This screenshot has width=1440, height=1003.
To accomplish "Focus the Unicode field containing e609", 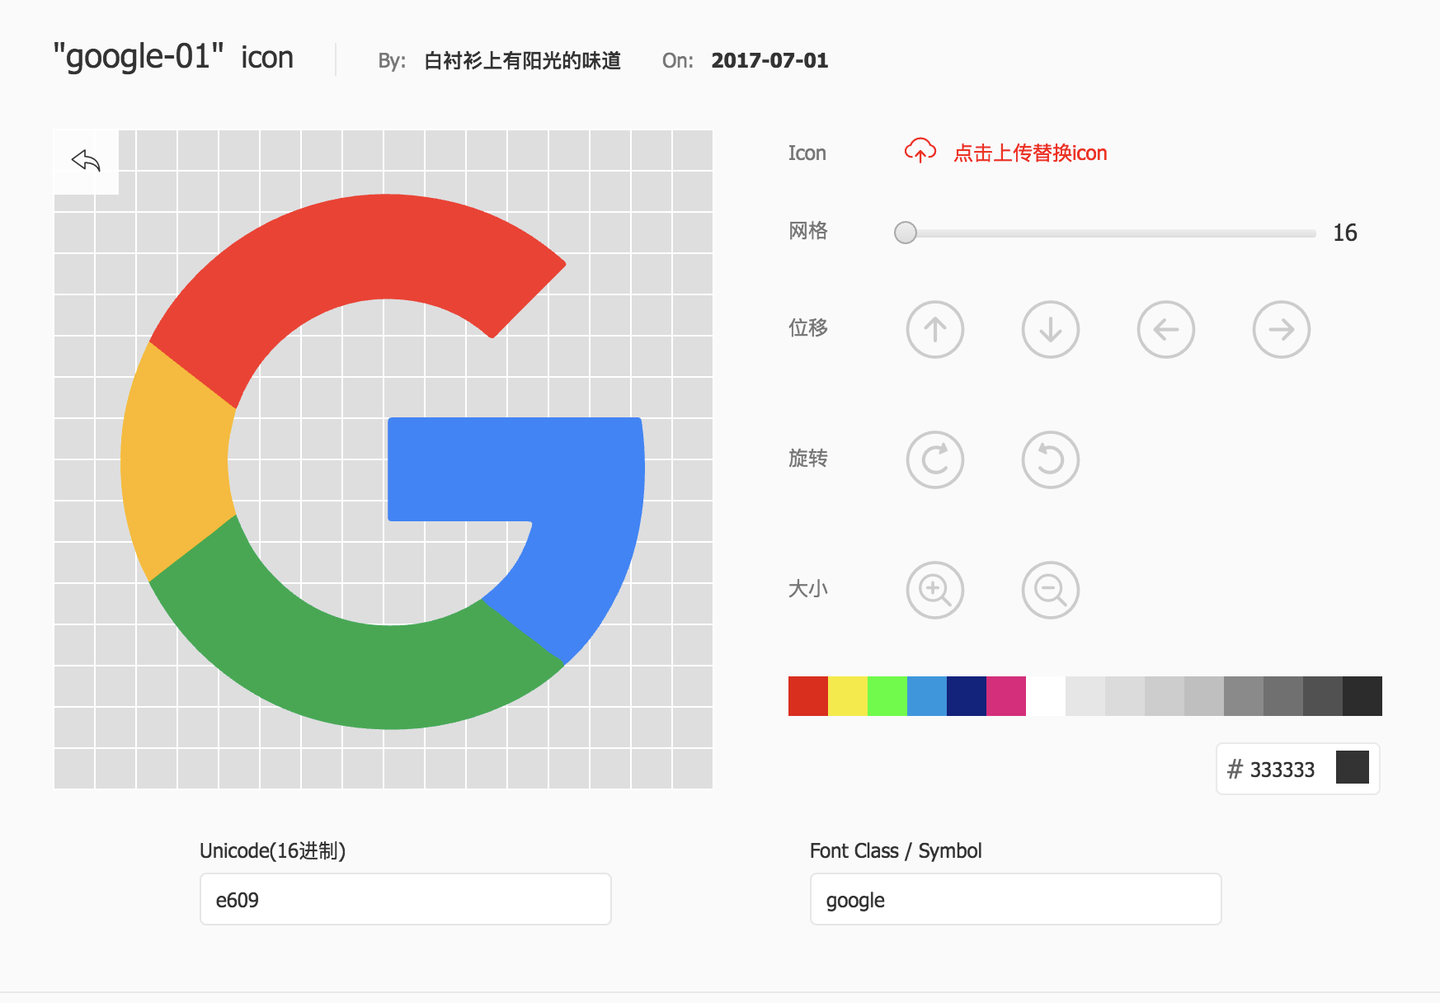I will pos(405,899).
